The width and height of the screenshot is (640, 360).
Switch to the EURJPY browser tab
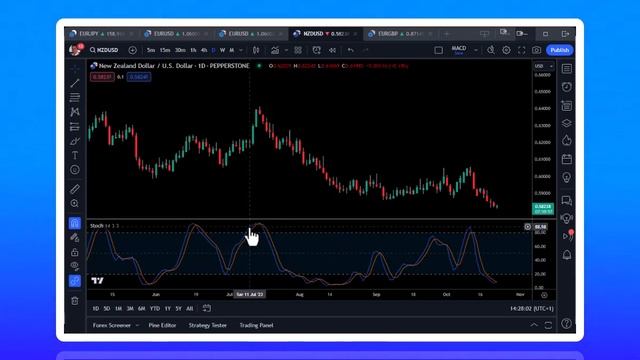pos(100,33)
